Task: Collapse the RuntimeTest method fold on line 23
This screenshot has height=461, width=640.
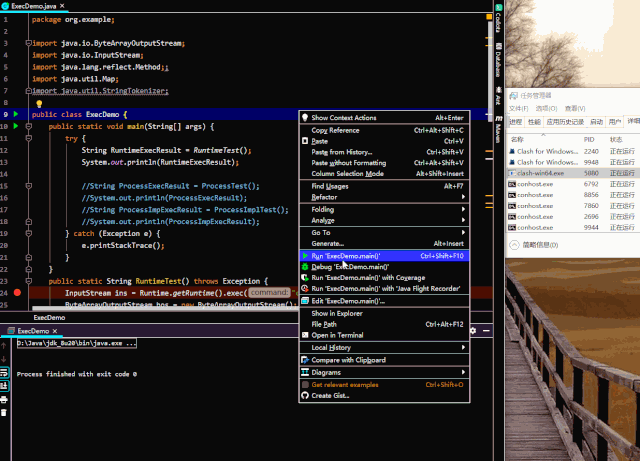Action: click(x=29, y=281)
